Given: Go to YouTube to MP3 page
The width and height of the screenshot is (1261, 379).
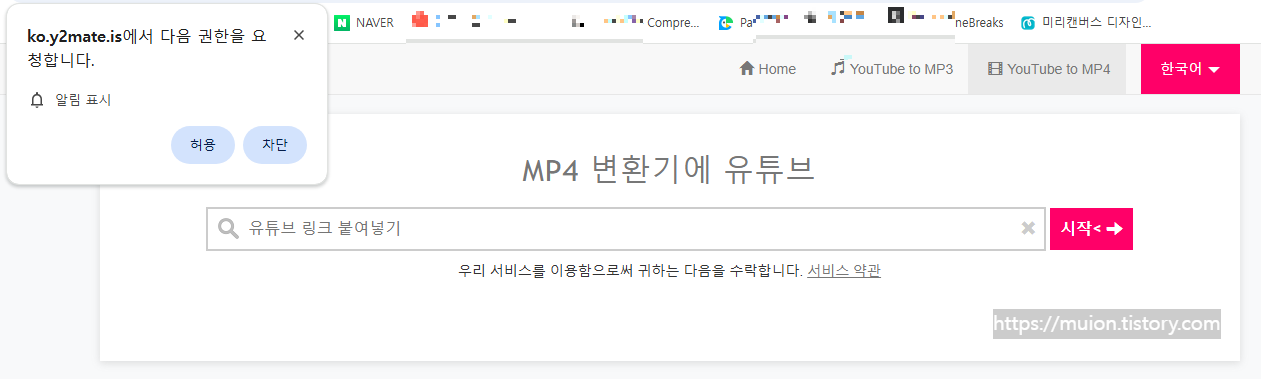Looking at the screenshot, I should 891,69.
